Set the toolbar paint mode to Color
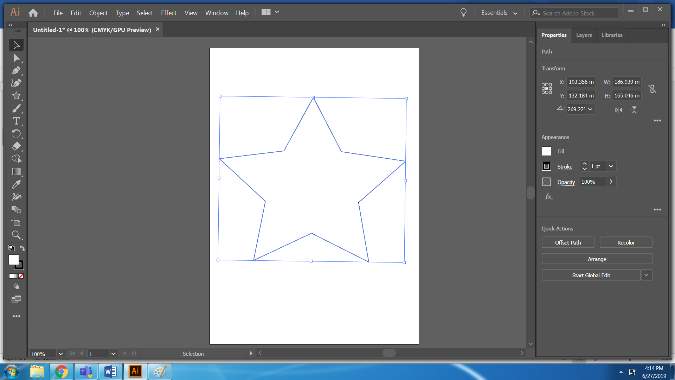Screen dimensions: 675x380 12,276
